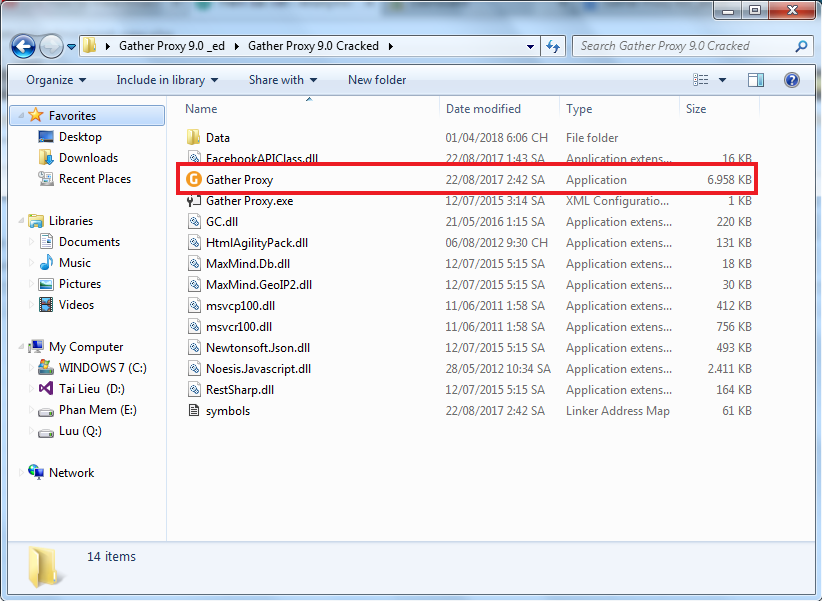Click the magnifier search icon
This screenshot has height=601, width=822.
[801, 46]
